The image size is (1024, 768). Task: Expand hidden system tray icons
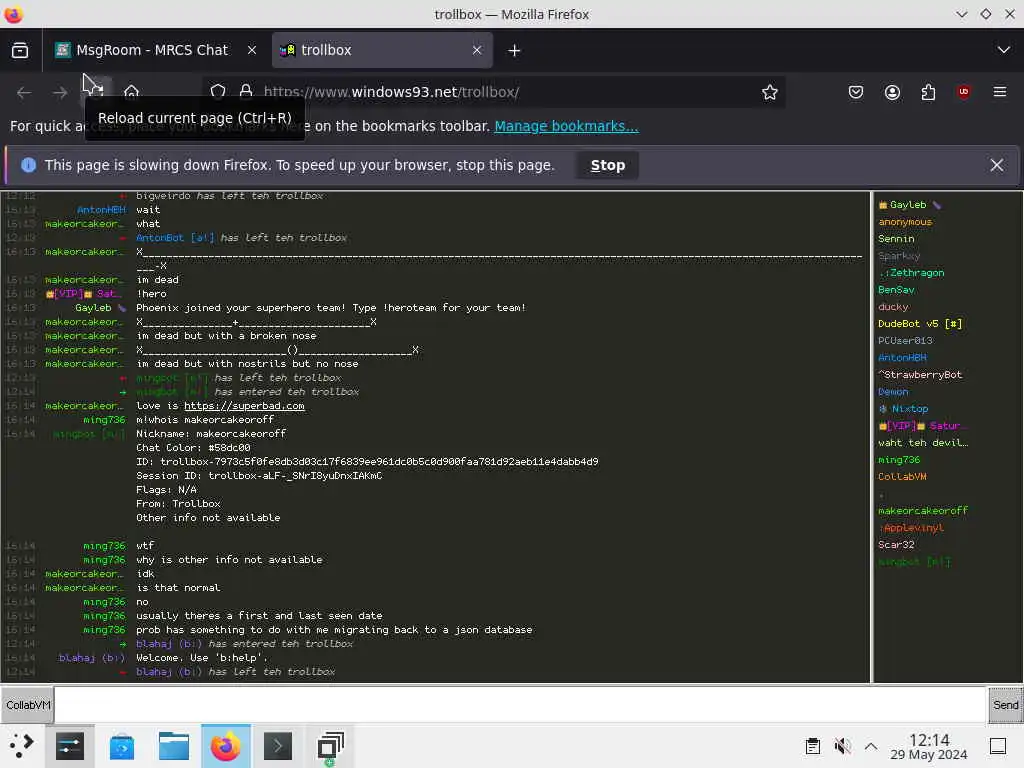coord(871,746)
